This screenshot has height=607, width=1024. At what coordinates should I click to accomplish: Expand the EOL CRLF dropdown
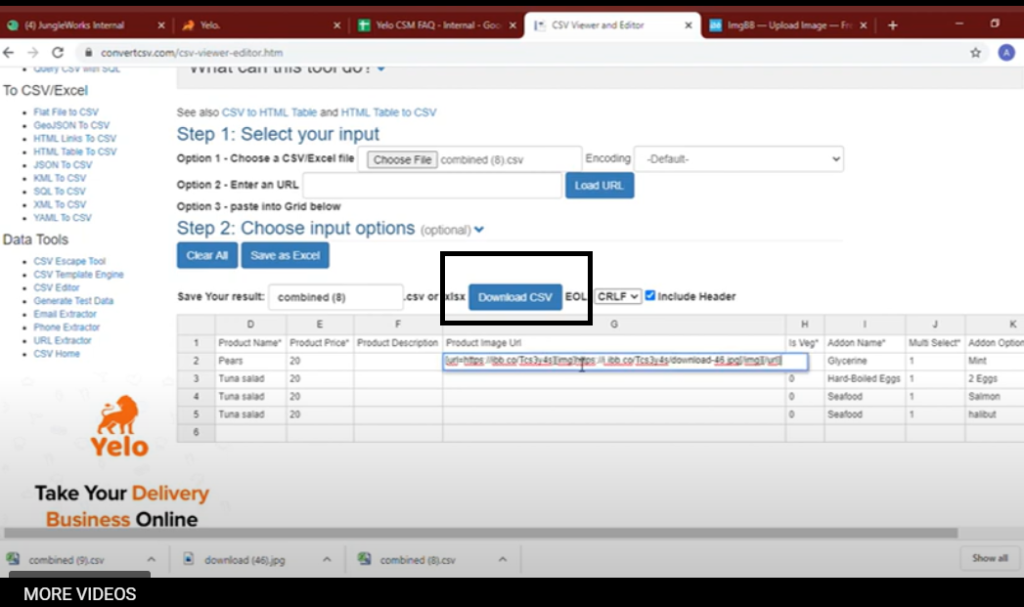617,297
